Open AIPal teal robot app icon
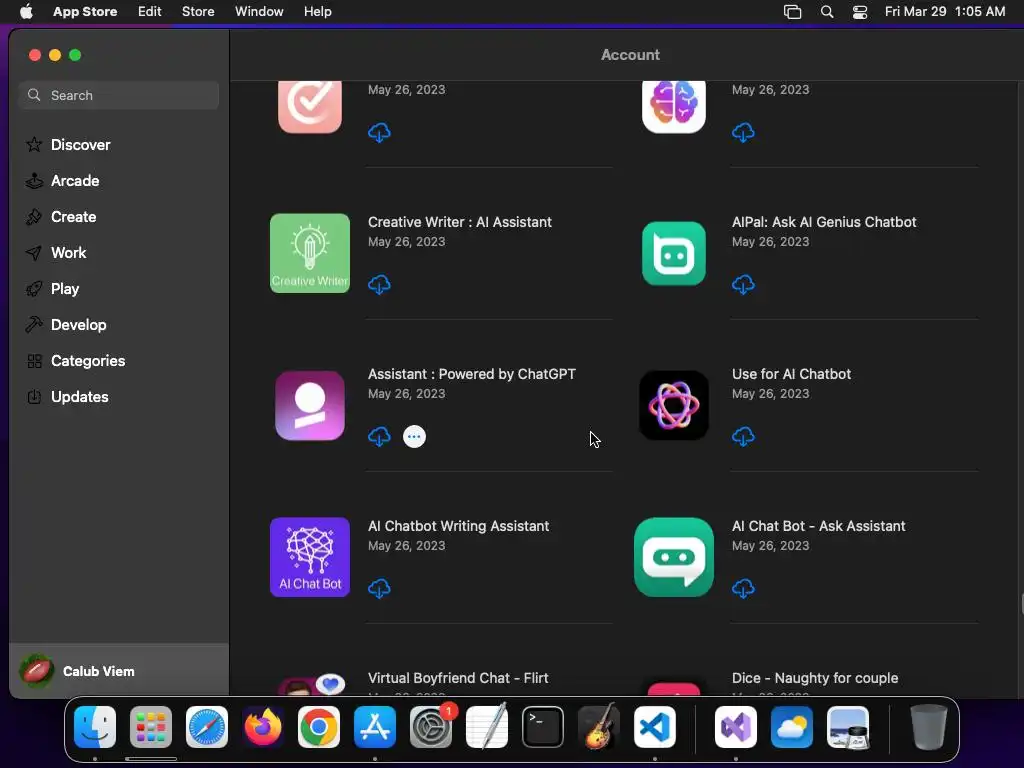The height and width of the screenshot is (768, 1024). tap(674, 253)
